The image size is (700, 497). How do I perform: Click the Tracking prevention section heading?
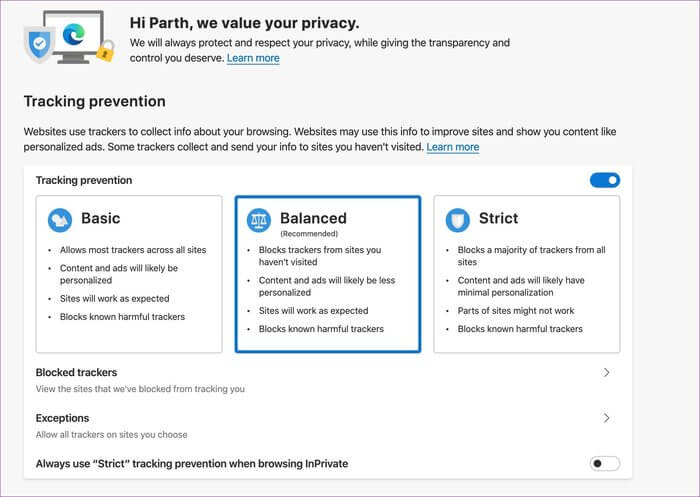tap(95, 101)
